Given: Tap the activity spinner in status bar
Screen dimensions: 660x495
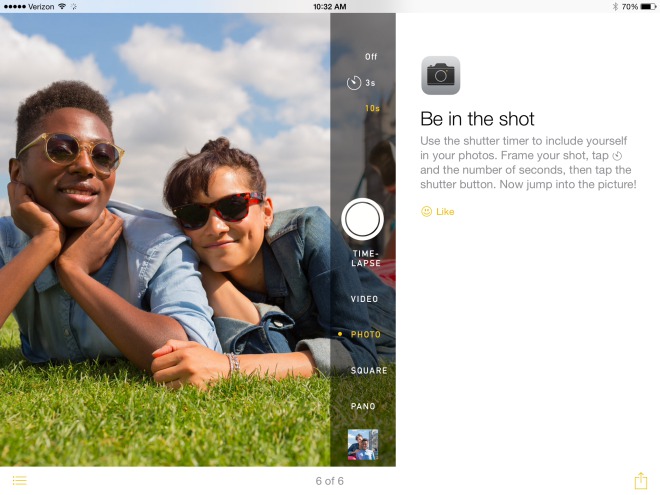Looking at the screenshot, I should (x=74, y=6).
